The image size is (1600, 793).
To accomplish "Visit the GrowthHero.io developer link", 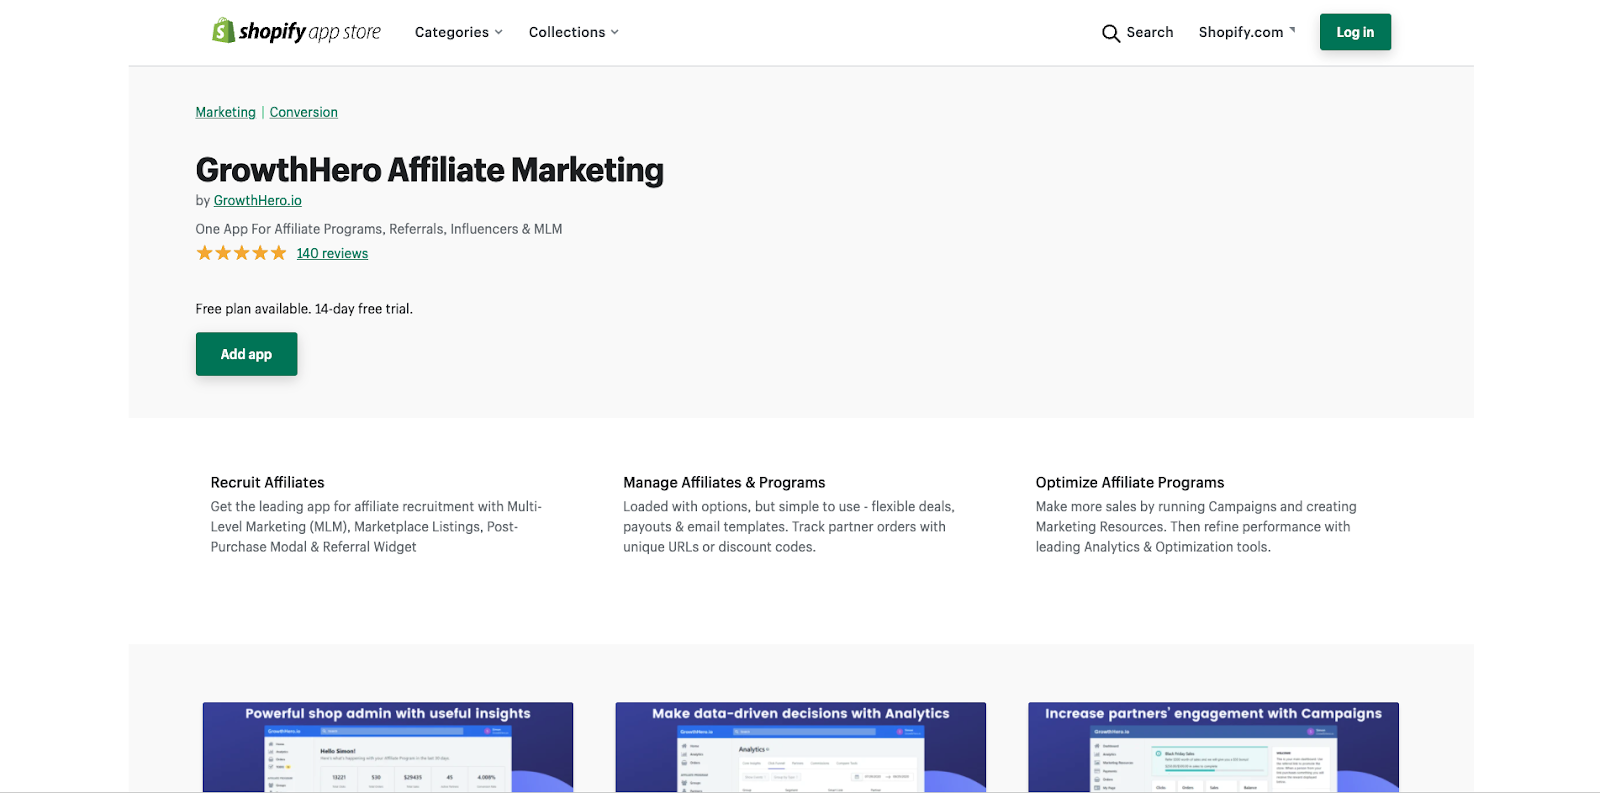I will pos(258,200).
